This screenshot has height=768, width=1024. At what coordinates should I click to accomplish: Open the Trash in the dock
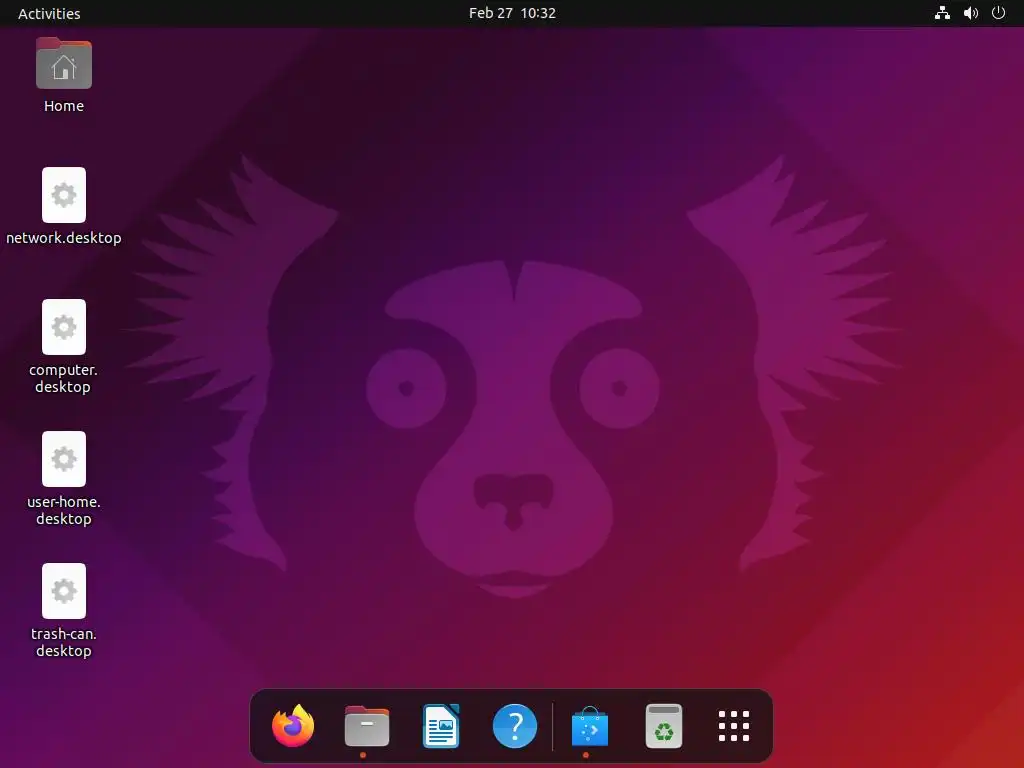(x=664, y=726)
